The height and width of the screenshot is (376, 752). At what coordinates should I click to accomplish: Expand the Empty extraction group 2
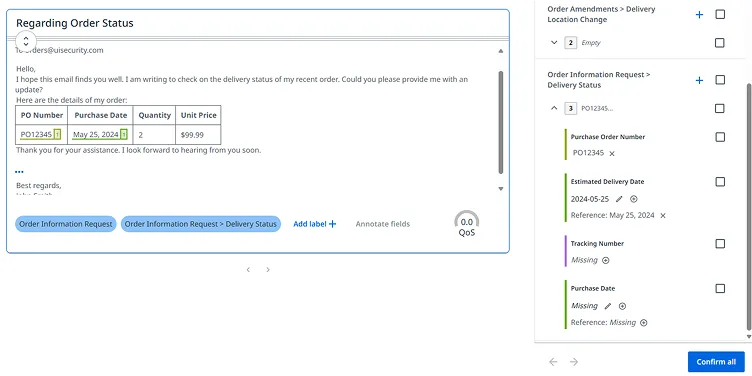tap(554, 43)
